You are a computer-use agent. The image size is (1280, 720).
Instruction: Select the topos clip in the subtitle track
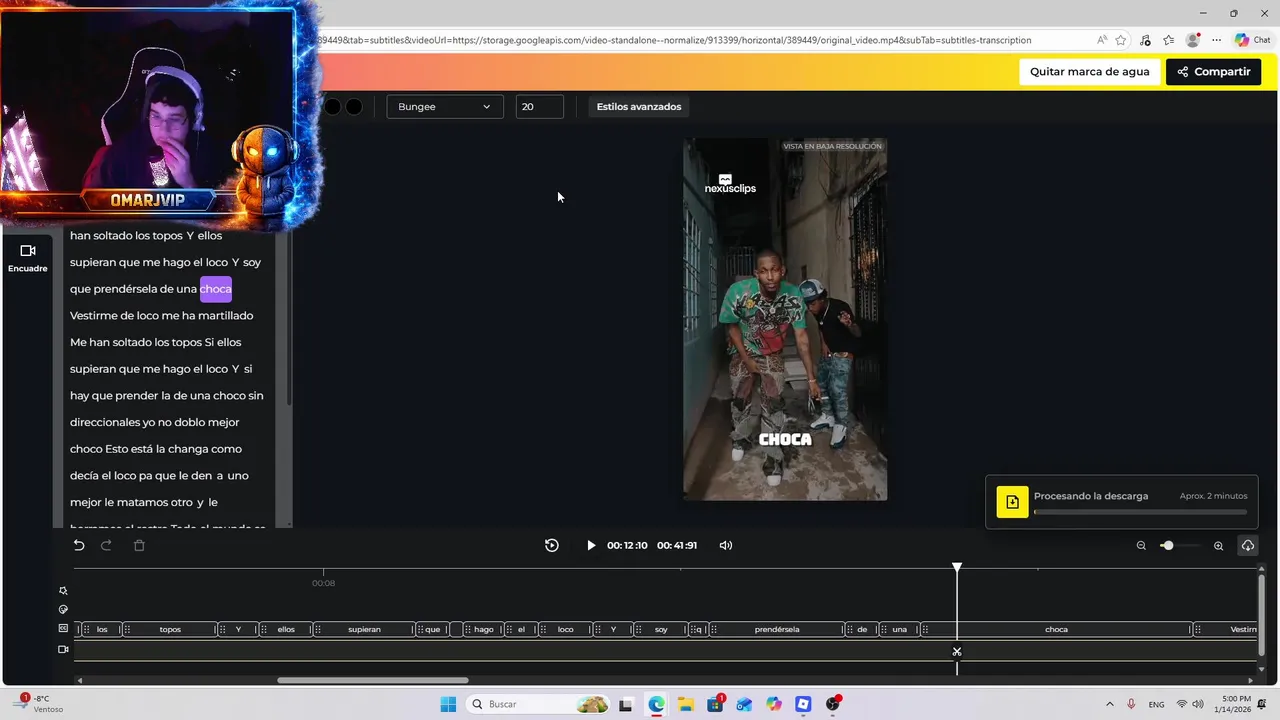coord(170,629)
